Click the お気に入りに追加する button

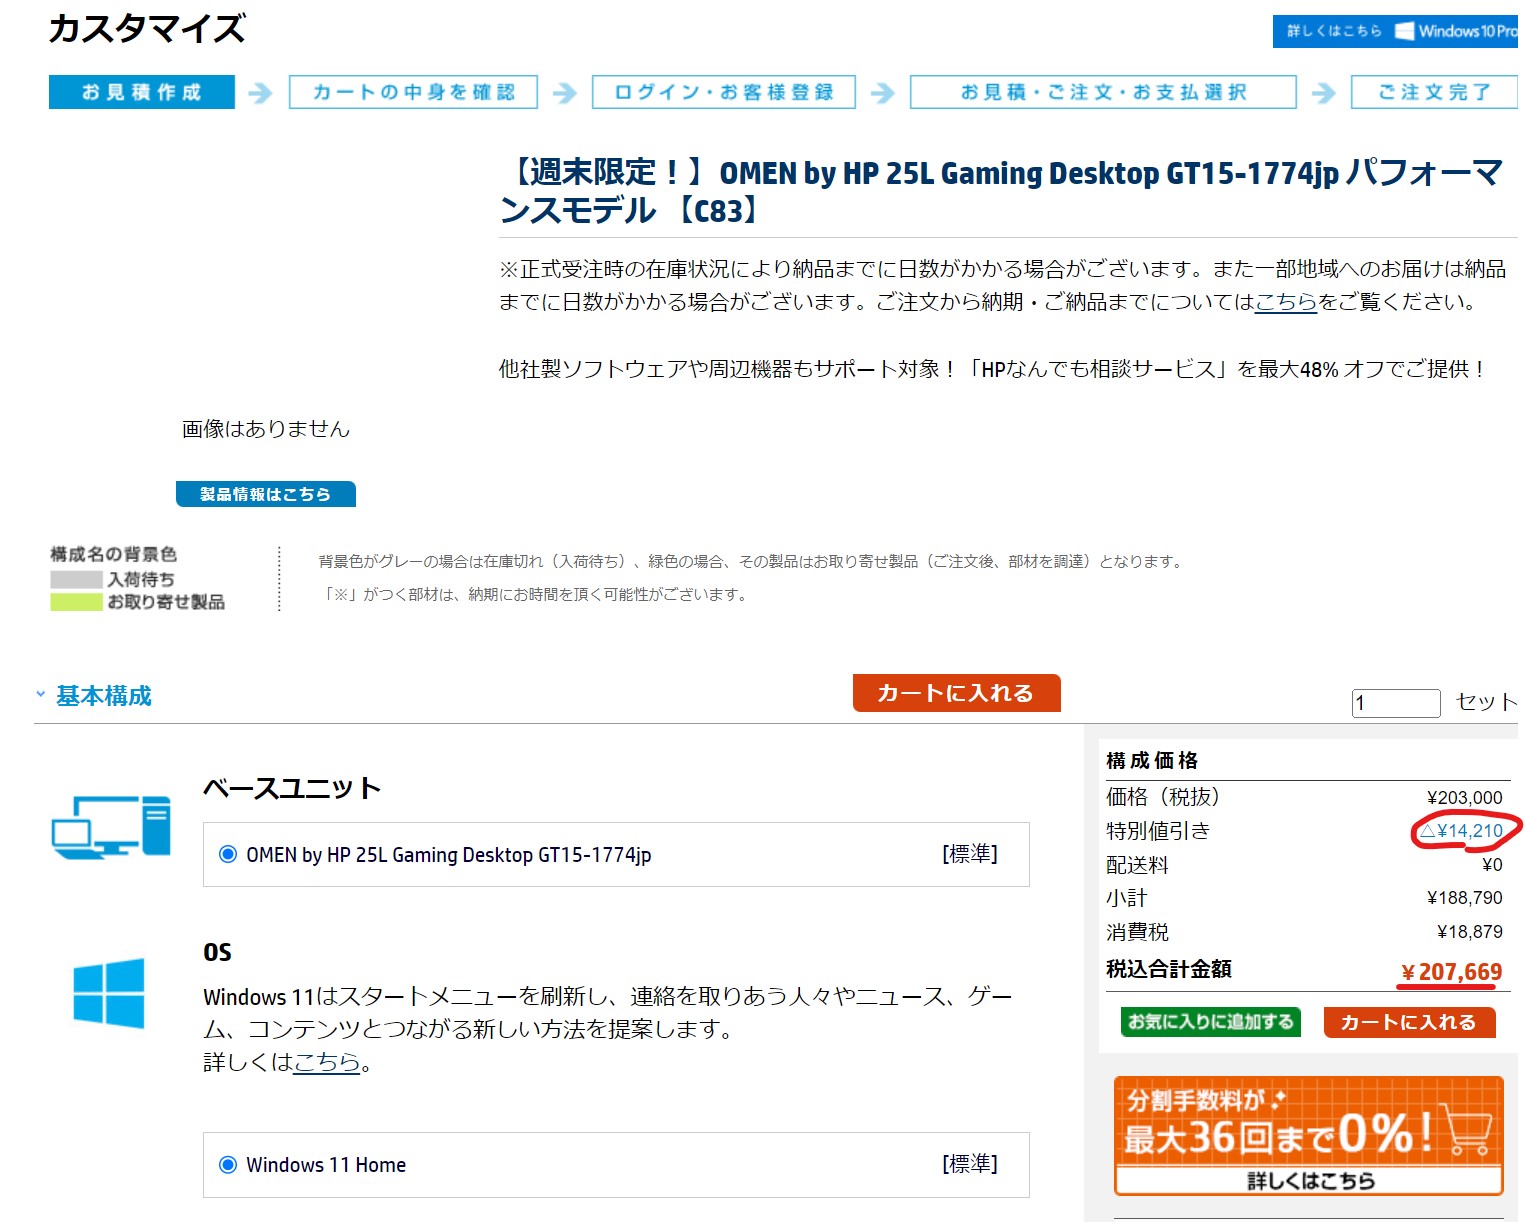pos(1211,1022)
